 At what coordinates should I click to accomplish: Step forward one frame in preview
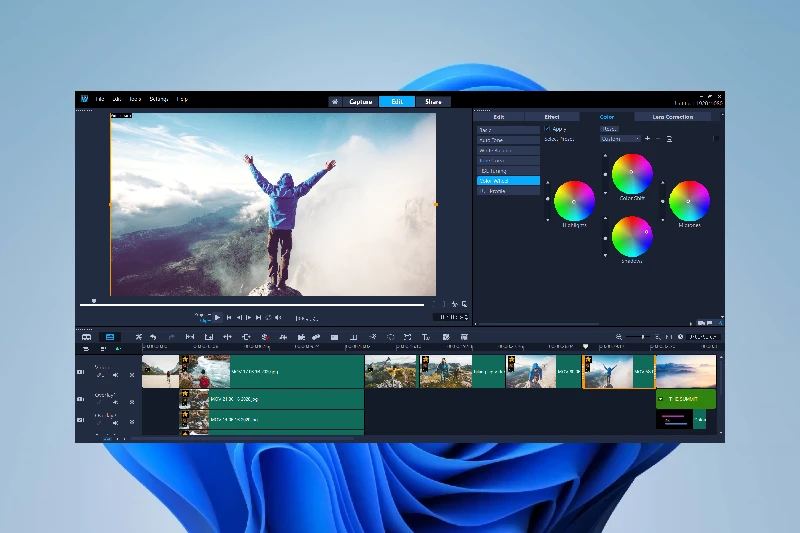coord(248,317)
